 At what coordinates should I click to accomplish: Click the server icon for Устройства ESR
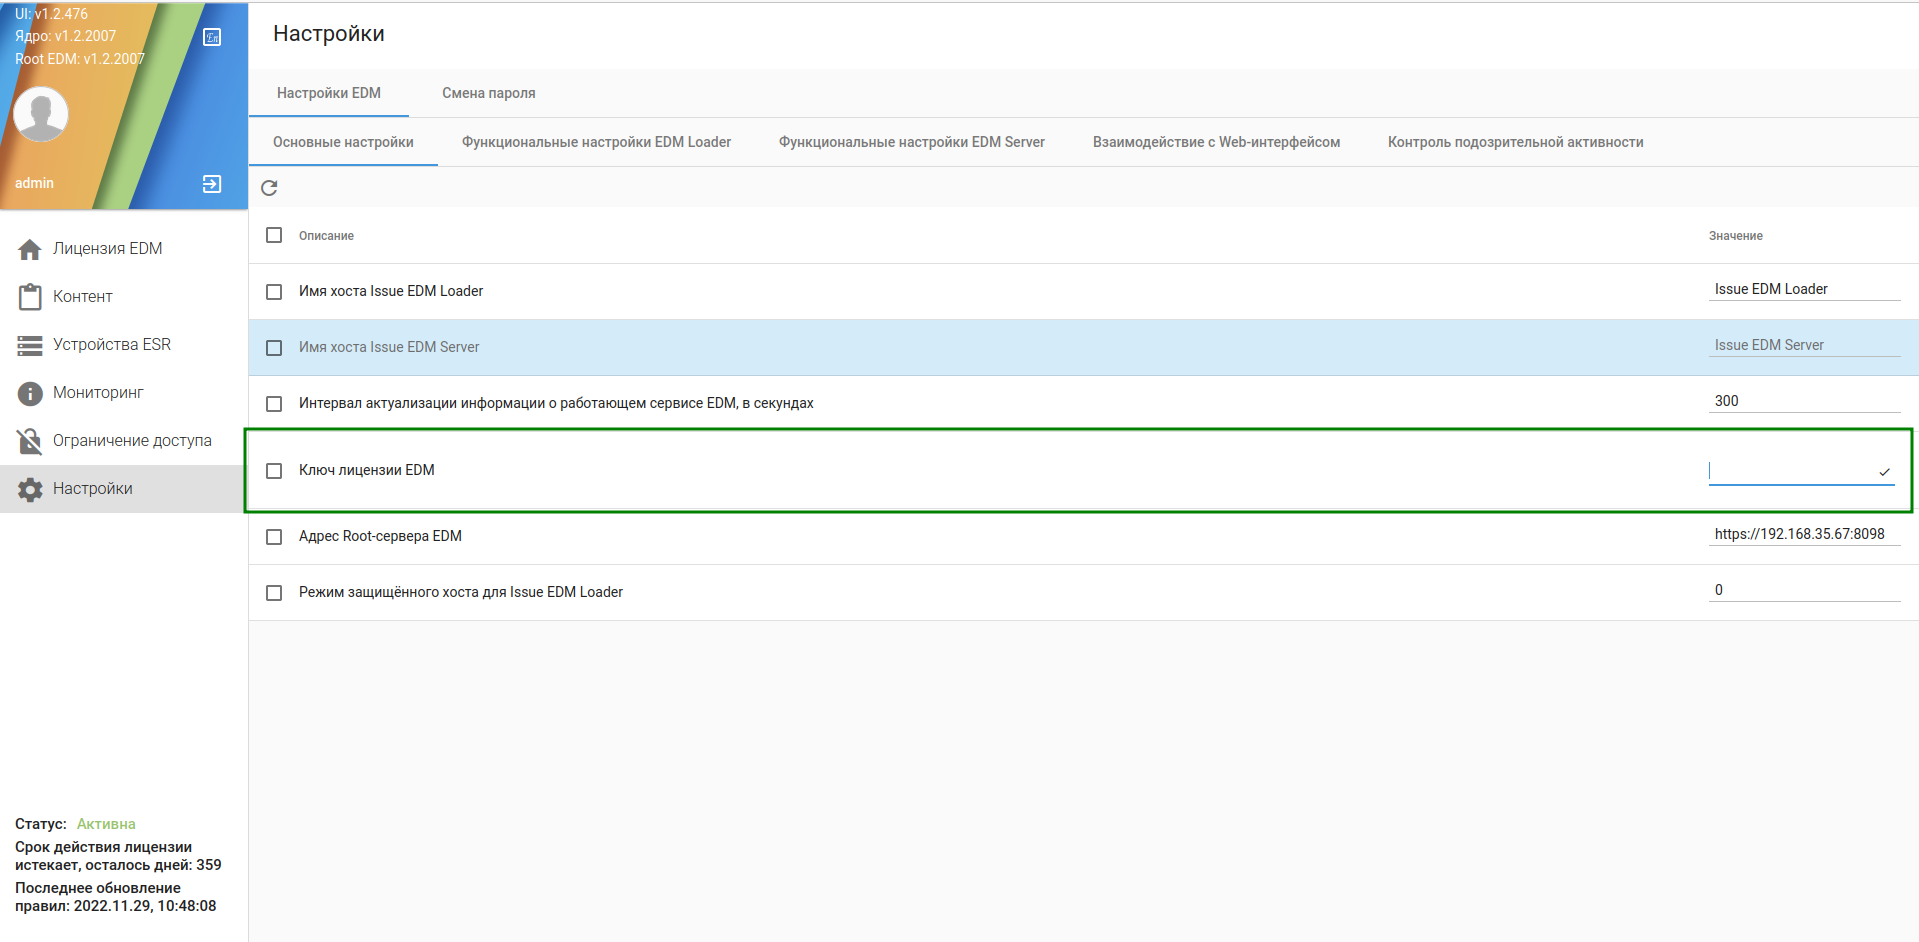click(x=30, y=345)
